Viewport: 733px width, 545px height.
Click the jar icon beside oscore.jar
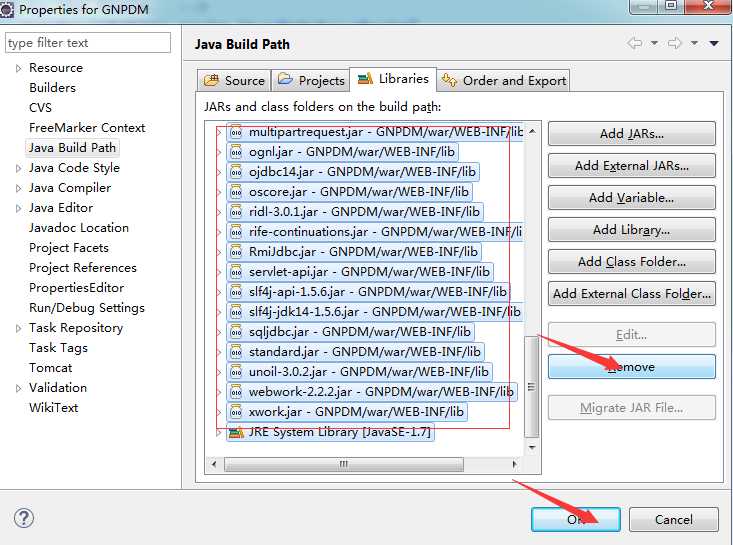[x=236, y=192]
